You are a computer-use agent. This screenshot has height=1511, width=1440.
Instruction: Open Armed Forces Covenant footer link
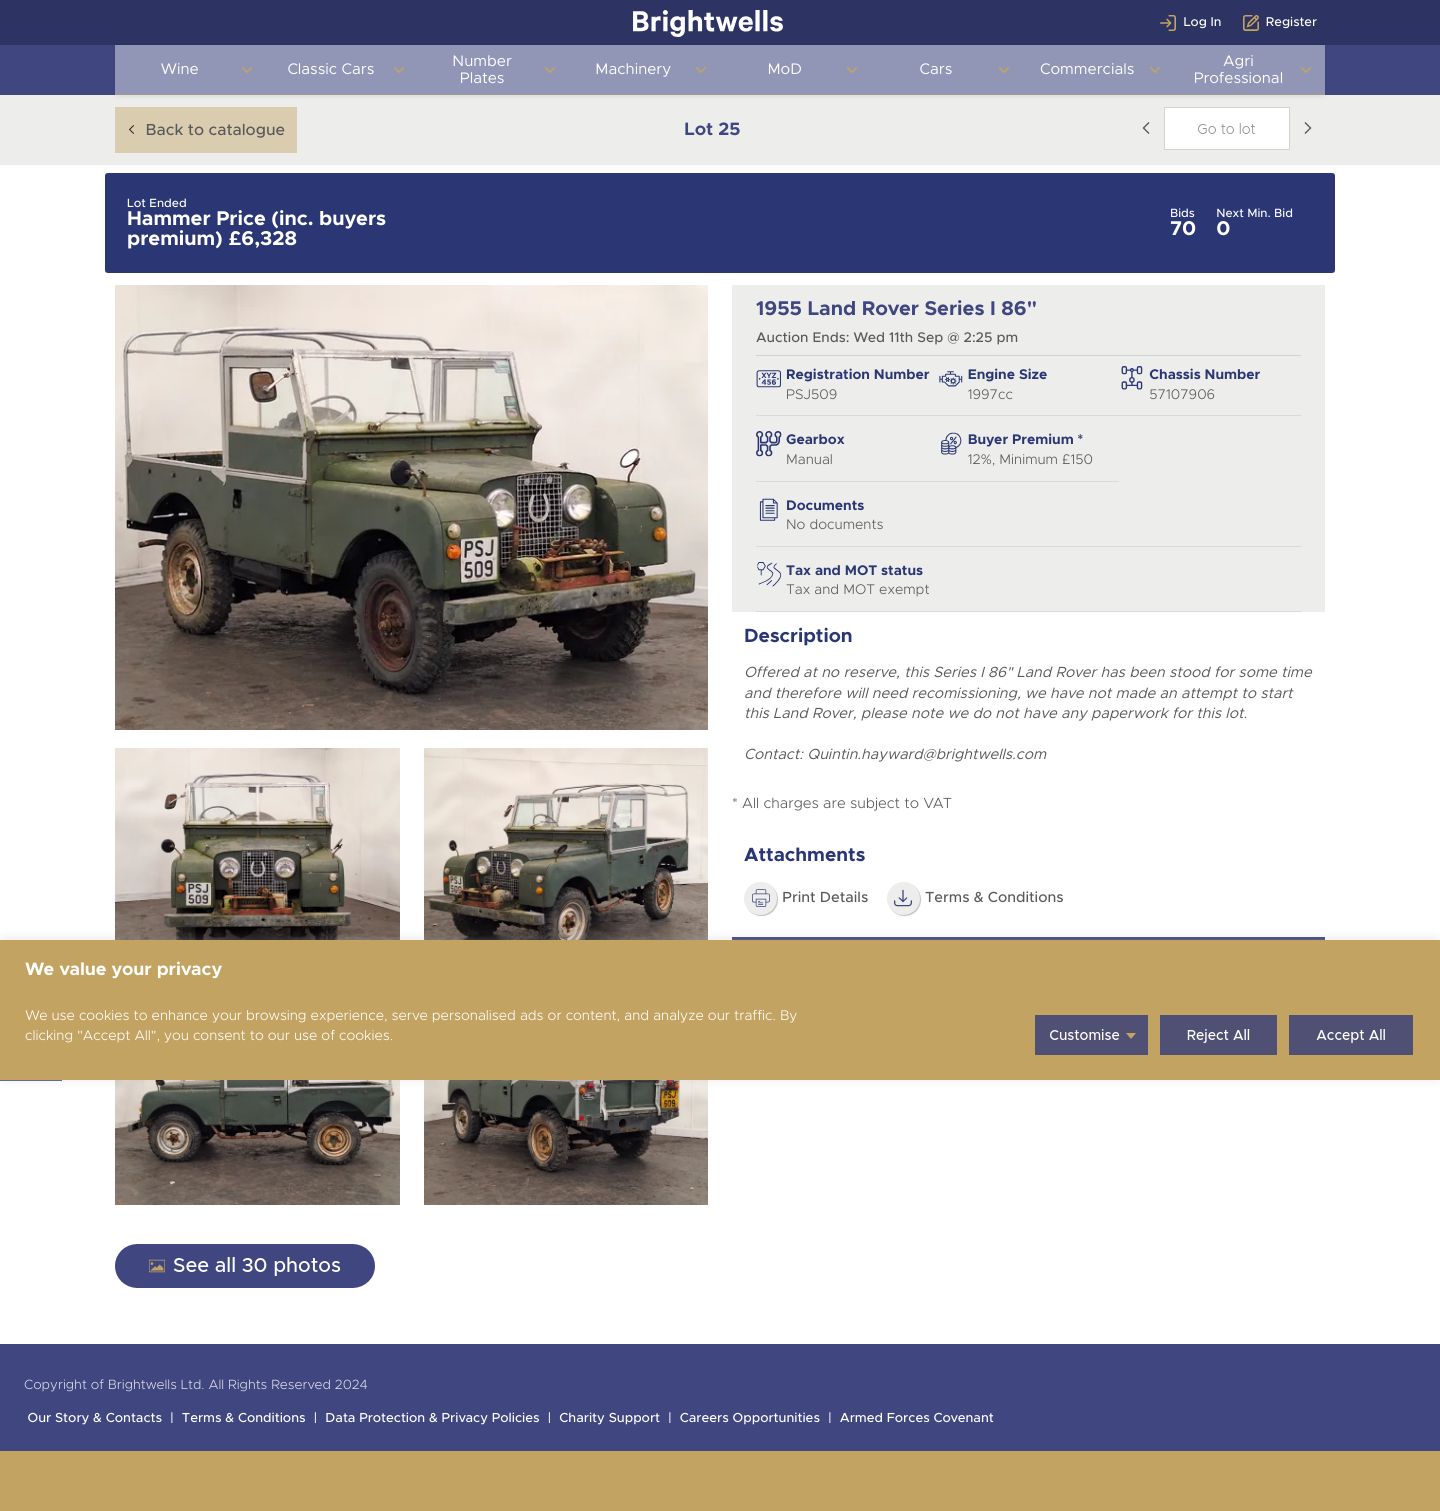point(917,1418)
